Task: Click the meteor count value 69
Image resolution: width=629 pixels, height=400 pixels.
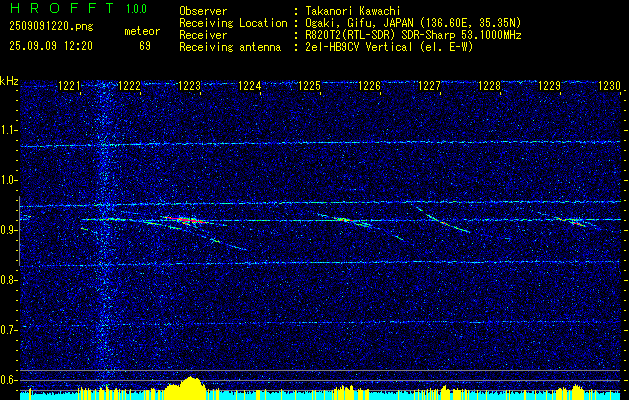Action: [x=145, y=46]
